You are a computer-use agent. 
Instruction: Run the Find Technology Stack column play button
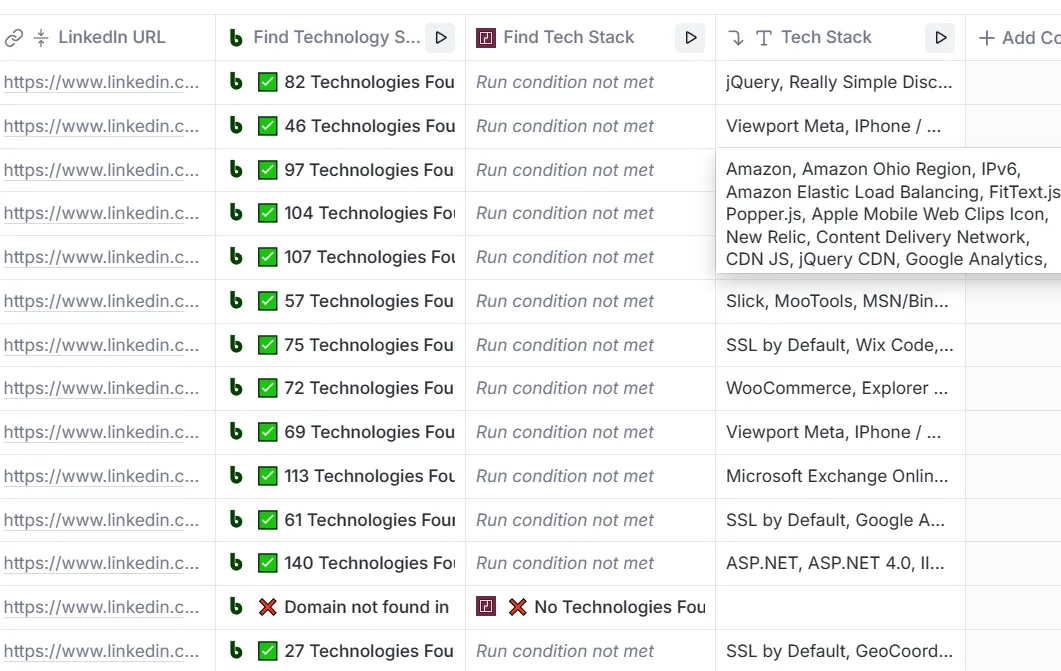click(441, 37)
